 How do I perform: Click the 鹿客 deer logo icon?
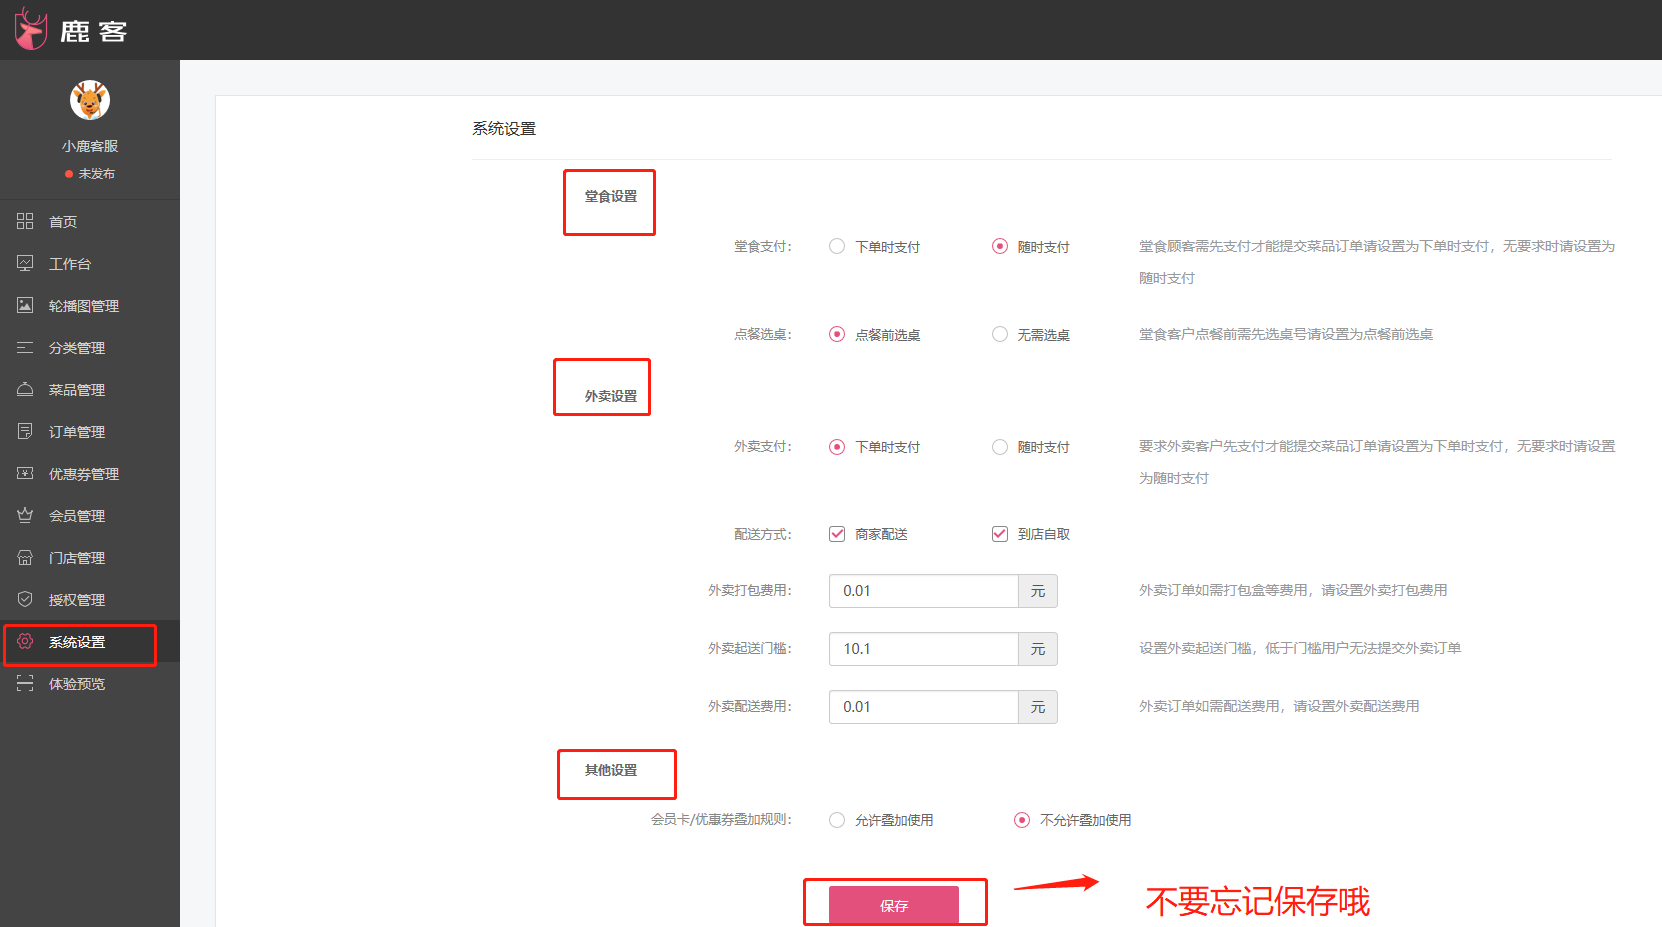(31, 29)
